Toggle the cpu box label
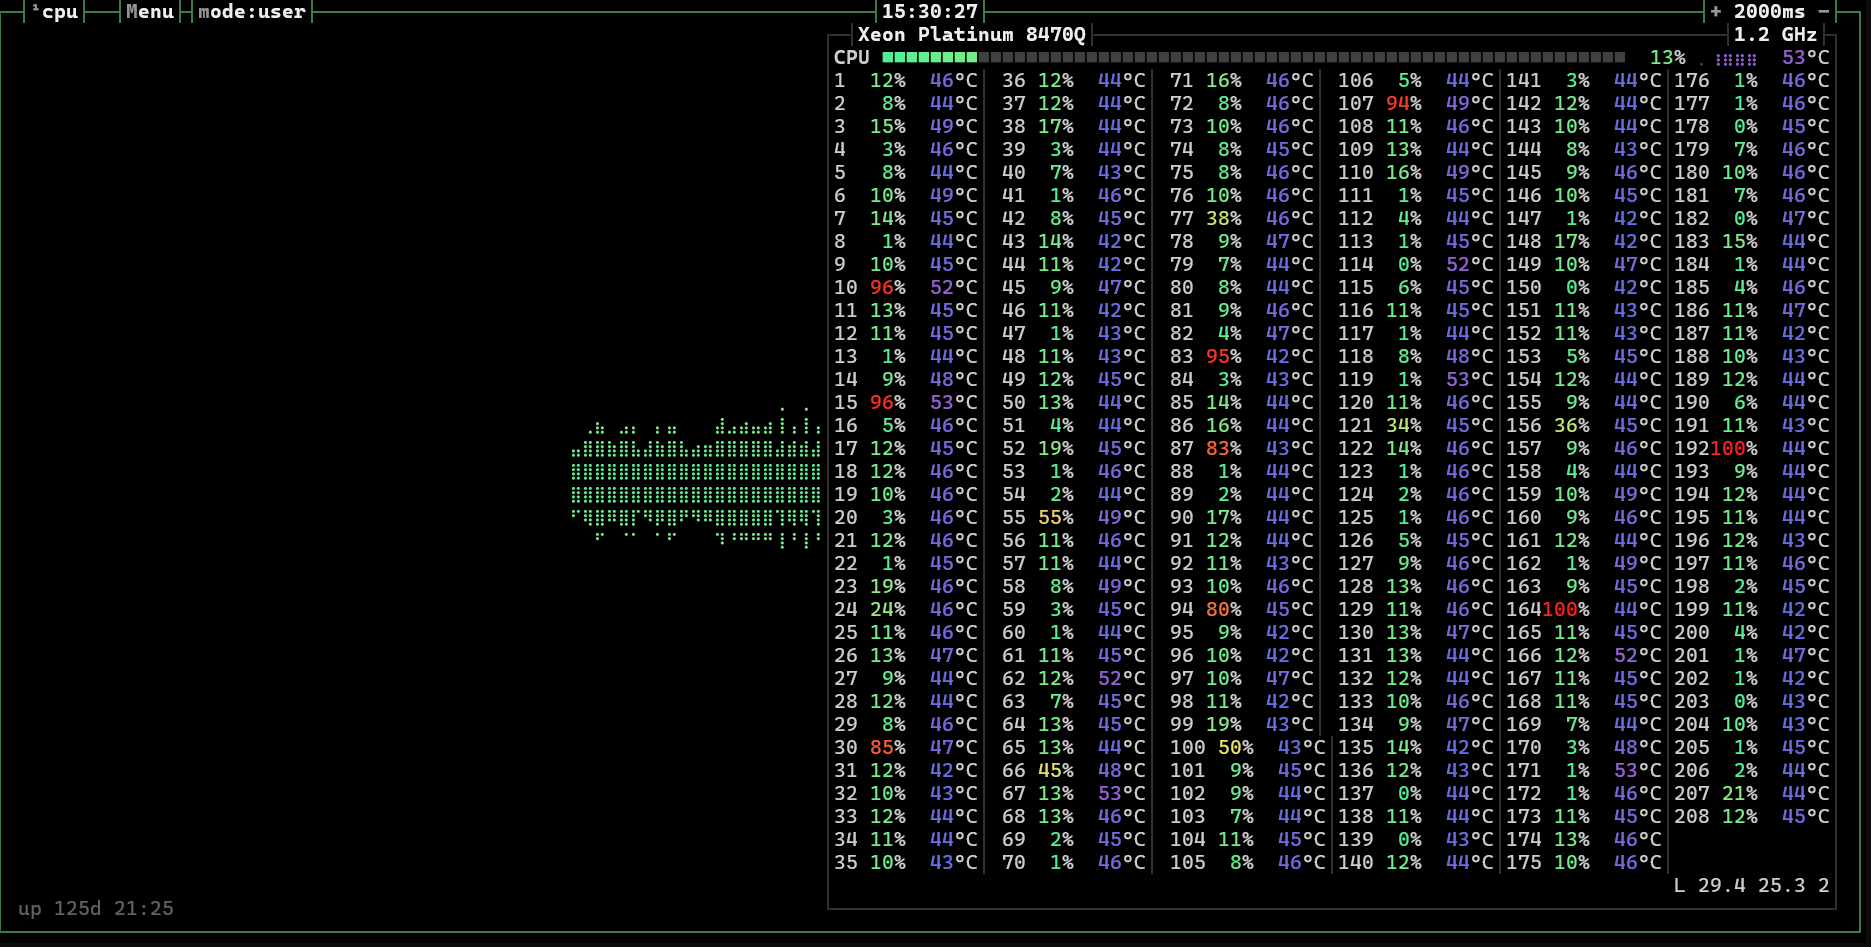1871x947 pixels. (59, 11)
